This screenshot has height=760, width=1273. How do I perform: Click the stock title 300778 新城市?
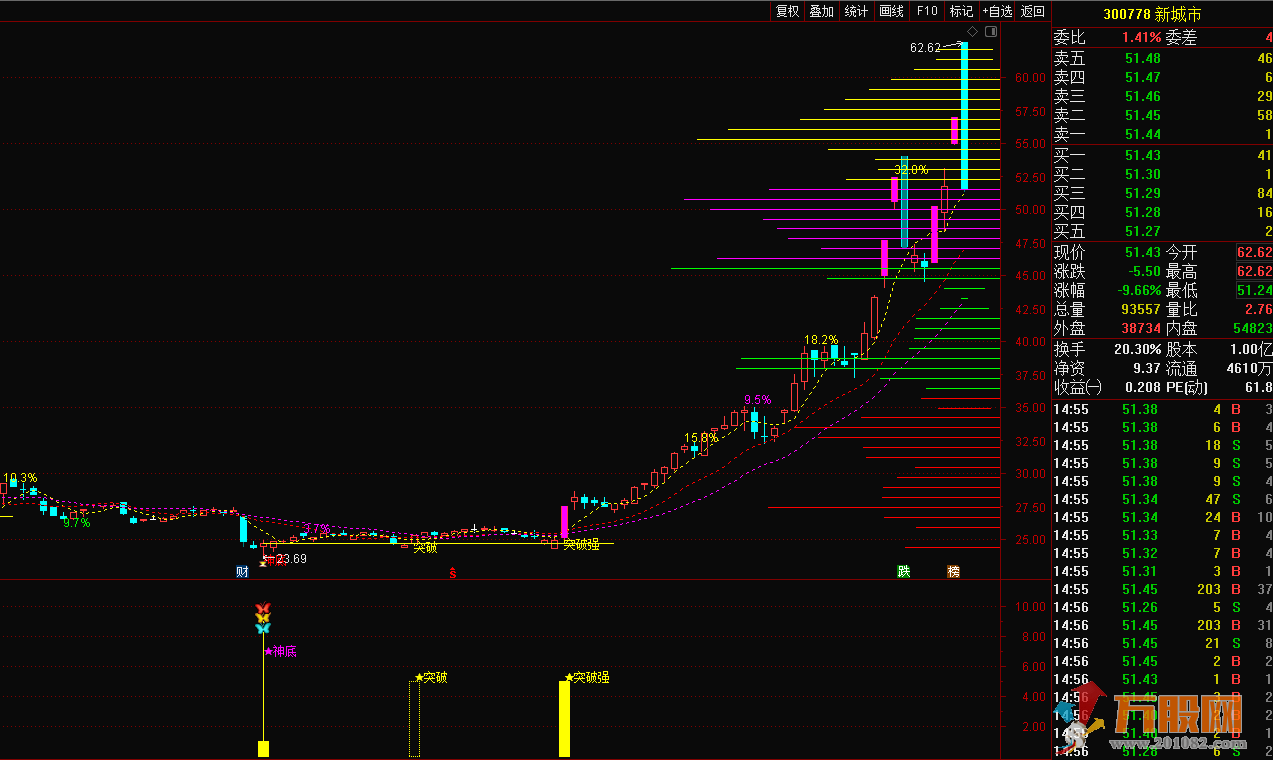click(x=1152, y=14)
